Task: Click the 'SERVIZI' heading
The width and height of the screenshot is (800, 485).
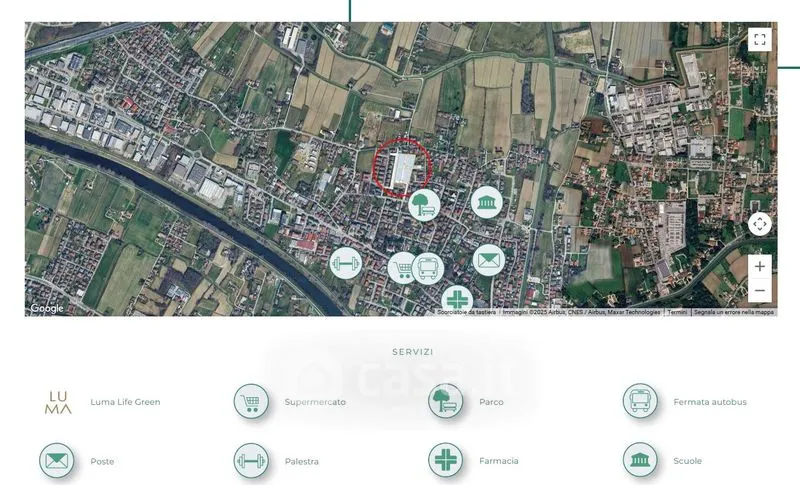Action: (413, 352)
